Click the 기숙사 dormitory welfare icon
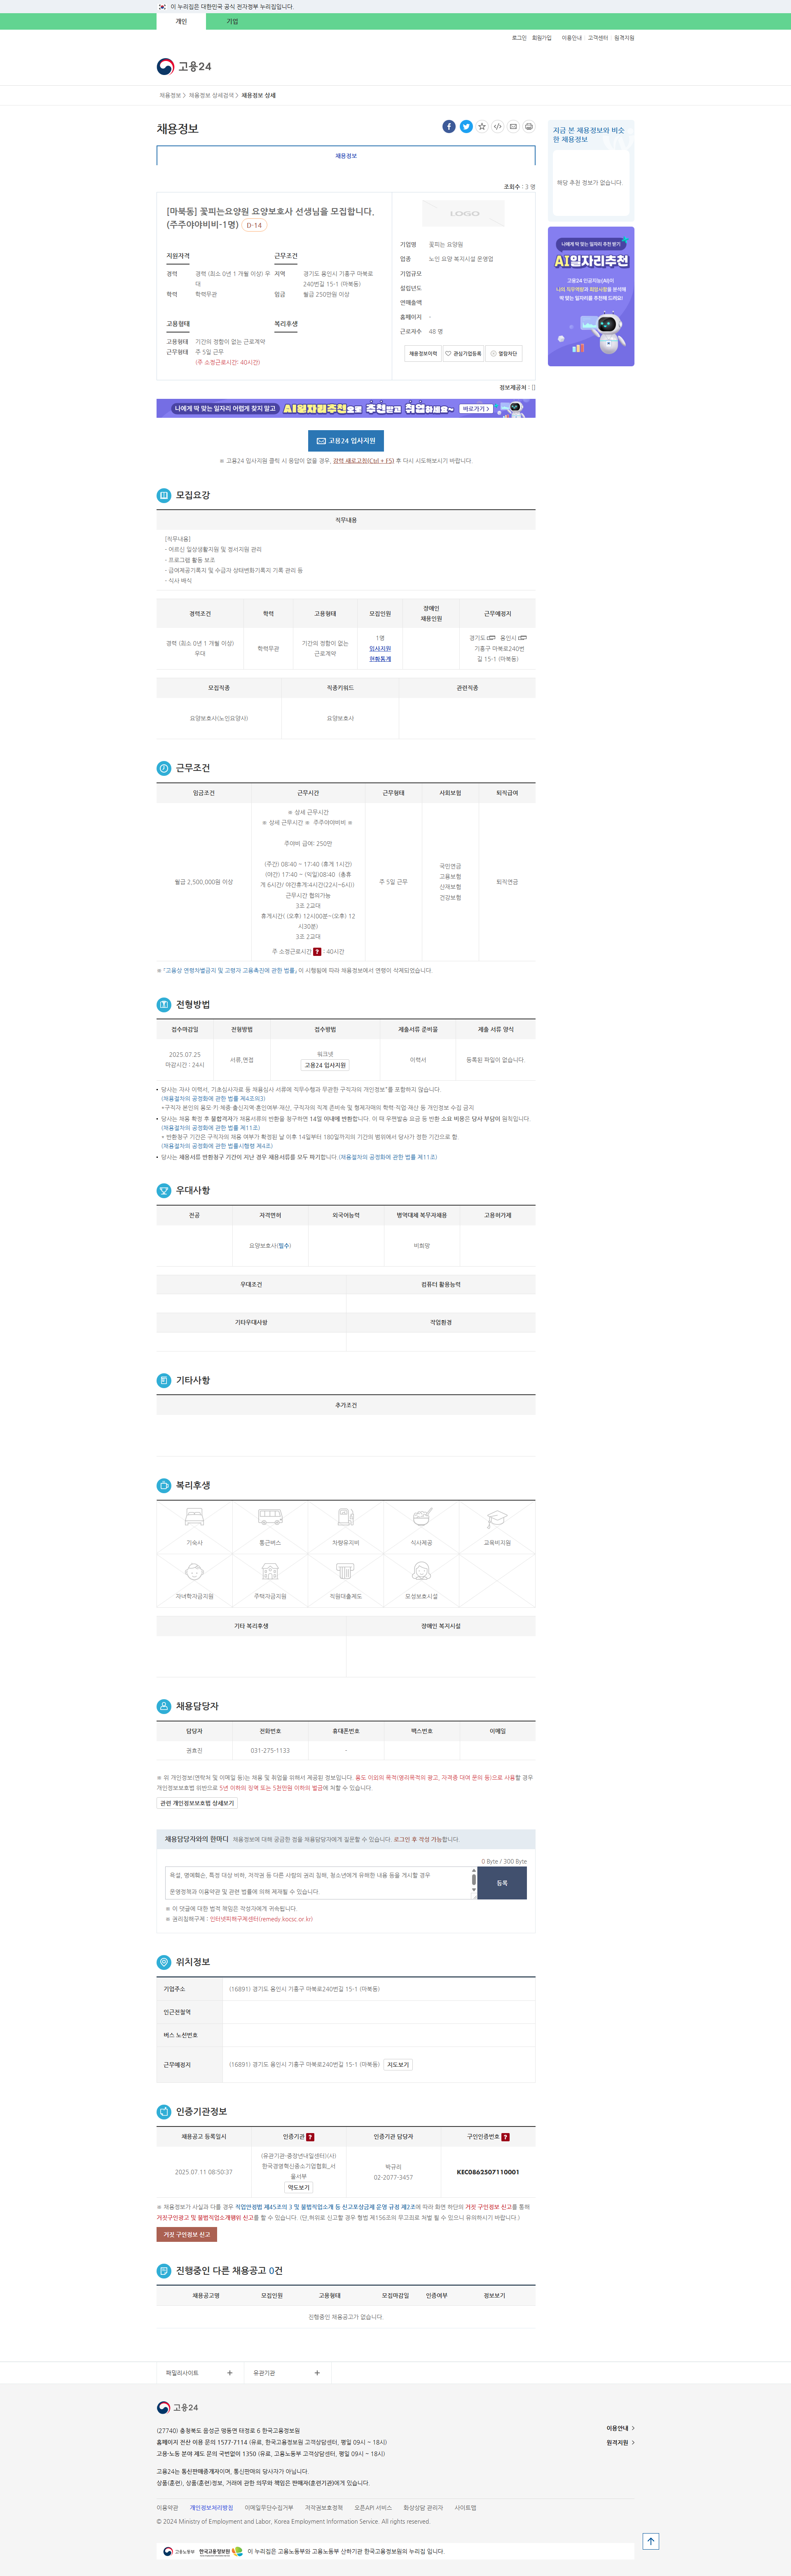This screenshot has width=791, height=2576. coord(194,1517)
